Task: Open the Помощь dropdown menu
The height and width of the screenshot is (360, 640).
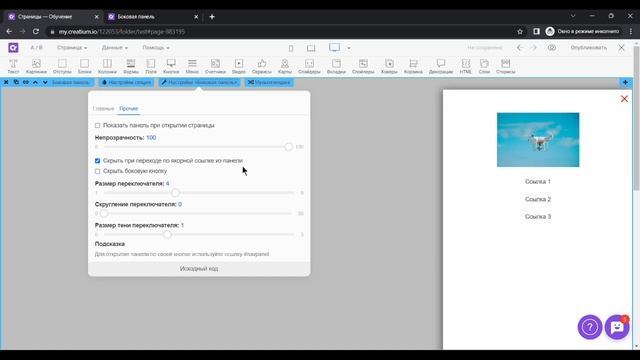Action: pyautogui.click(x=156, y=48)
